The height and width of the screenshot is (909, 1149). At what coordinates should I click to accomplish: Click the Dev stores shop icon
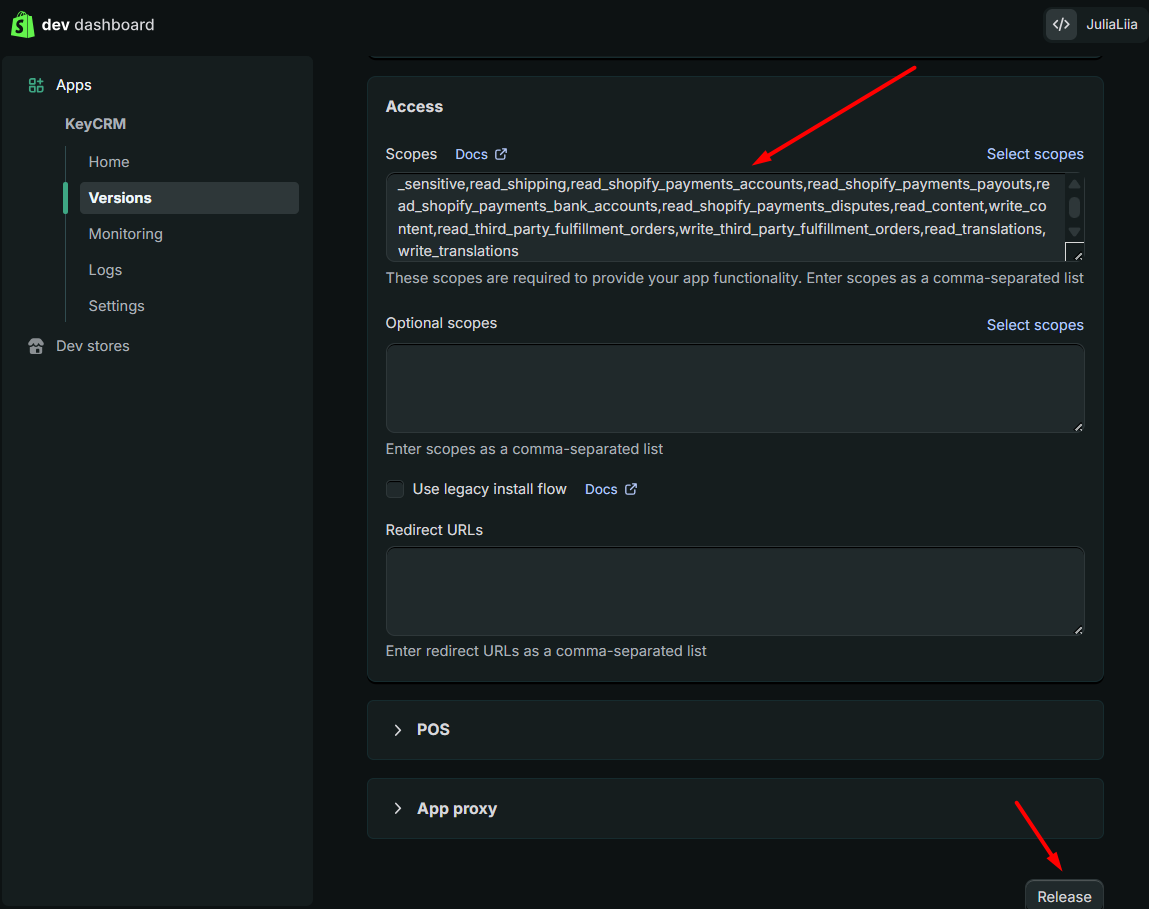pos(36,346)
